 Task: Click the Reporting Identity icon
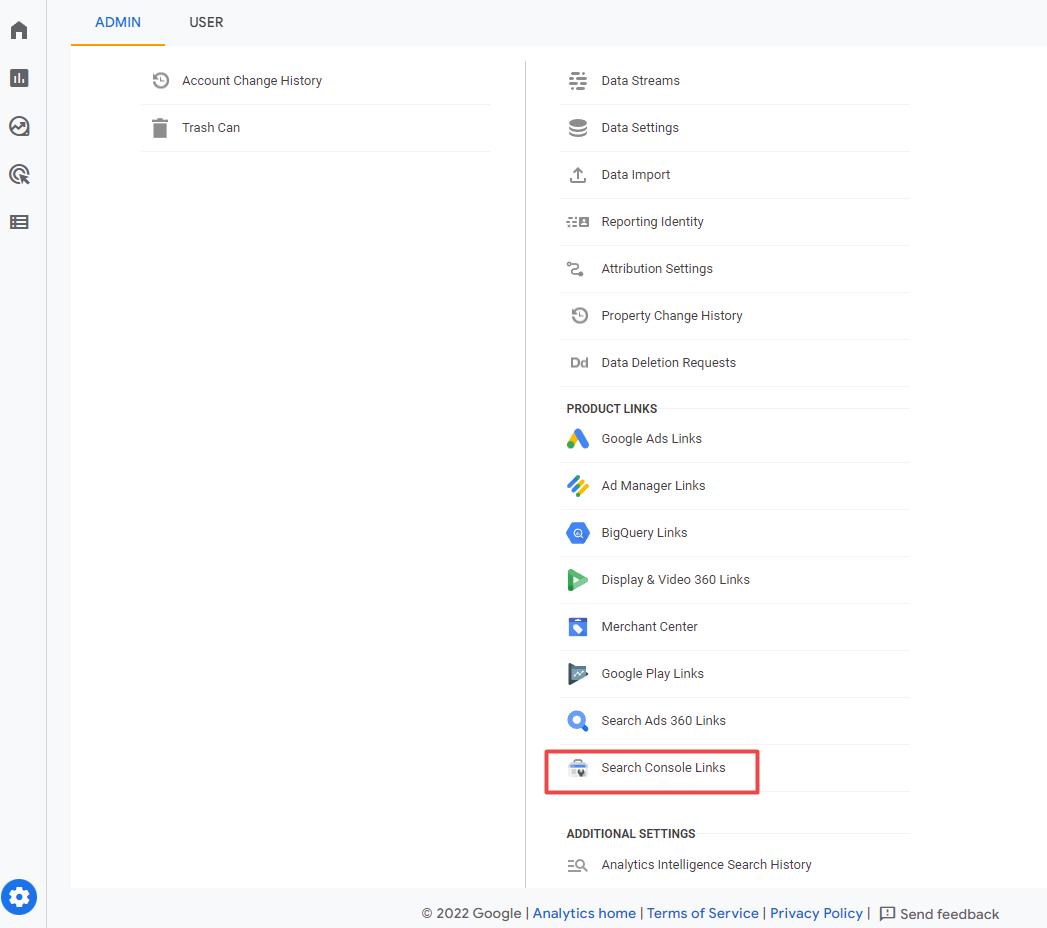(578, 222)
